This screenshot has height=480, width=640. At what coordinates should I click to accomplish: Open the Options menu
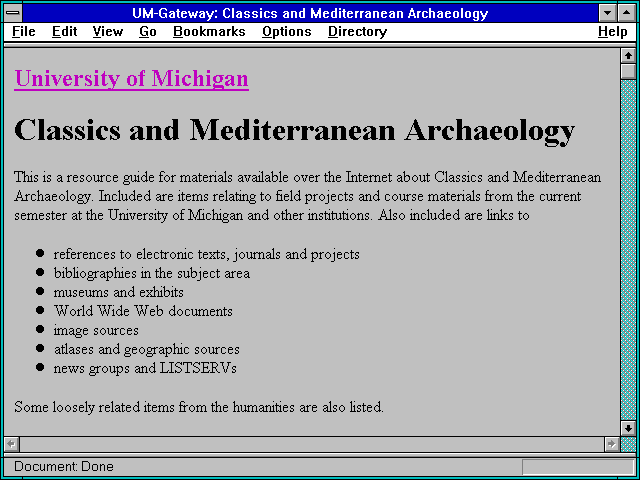pyautogui.click(x=287, y=31)
